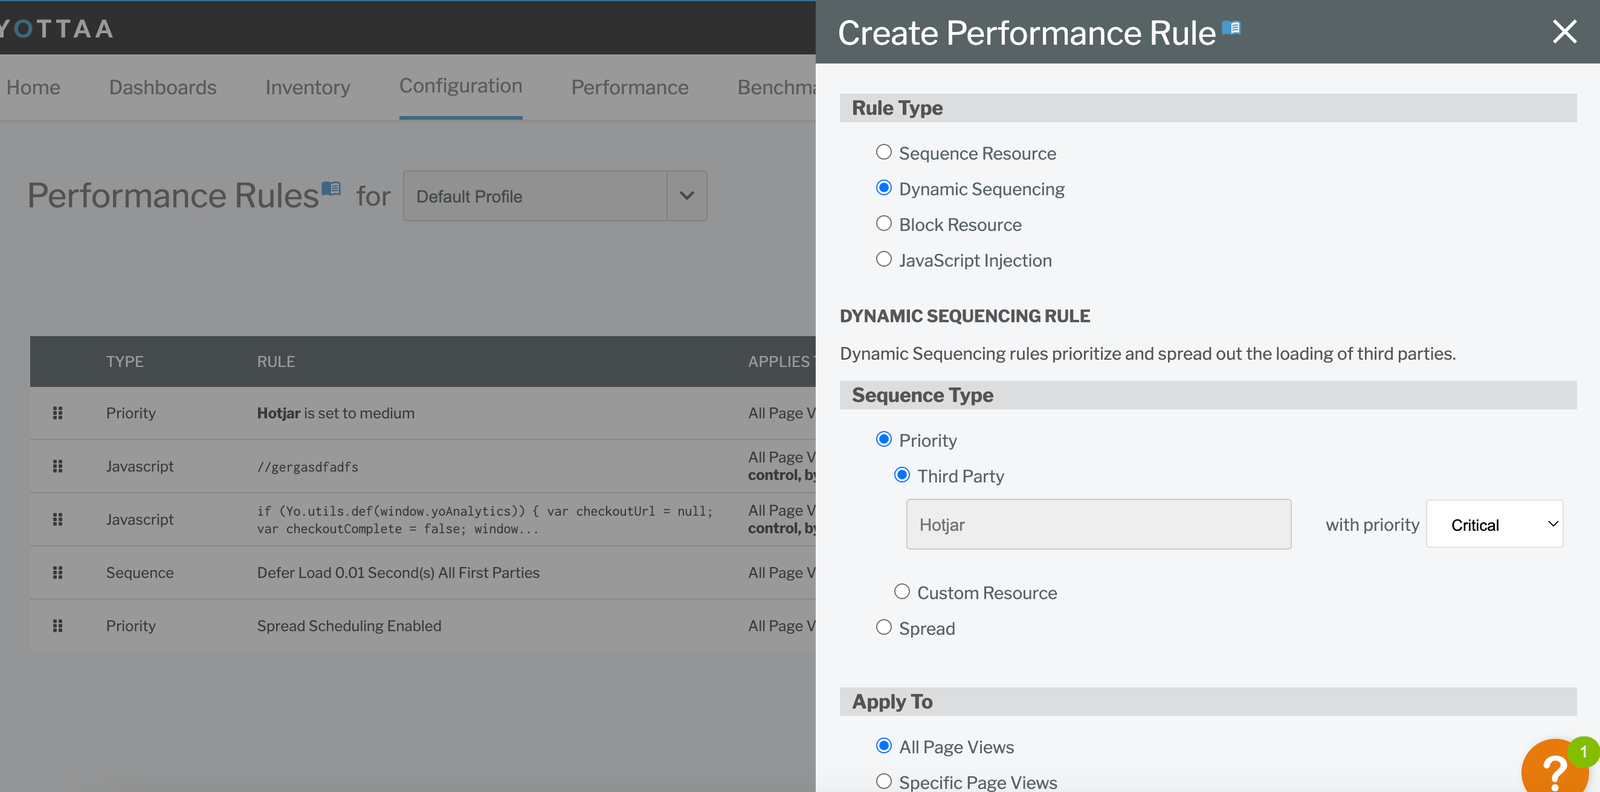The width and height of the screenshot is (1600, 792).
Task: Click help book icon beside Create Performance Rule
Action: point(1231,29)
